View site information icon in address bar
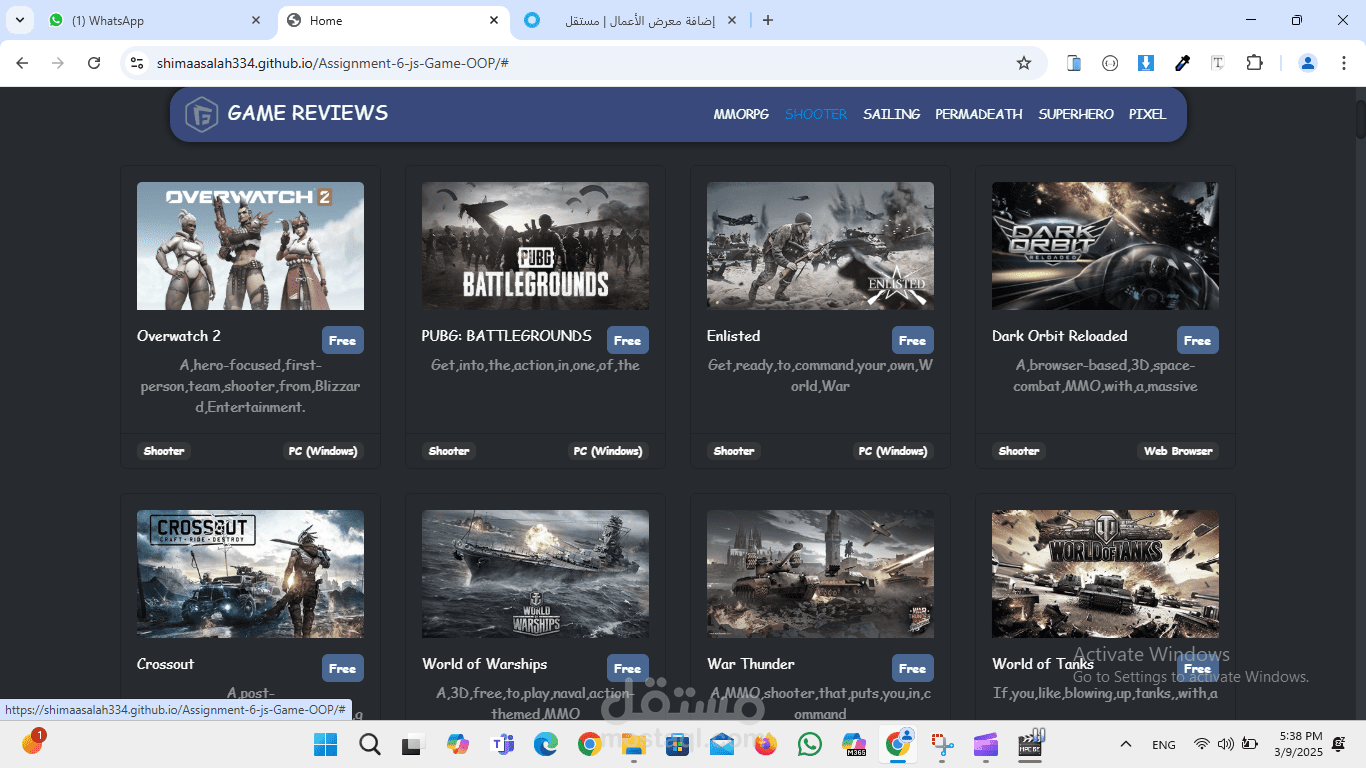This screenshot has width=1366, height=768. tap(138, 63)
